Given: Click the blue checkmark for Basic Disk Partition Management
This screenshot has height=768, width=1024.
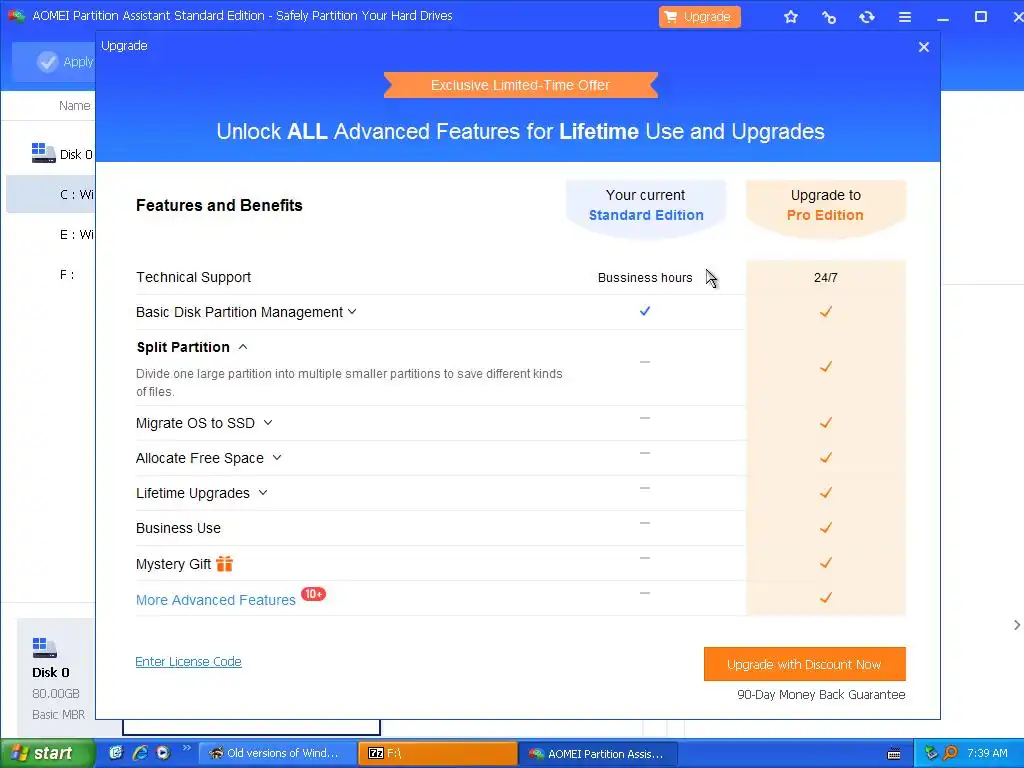Looking at the screenshot, I should (645, 311).
